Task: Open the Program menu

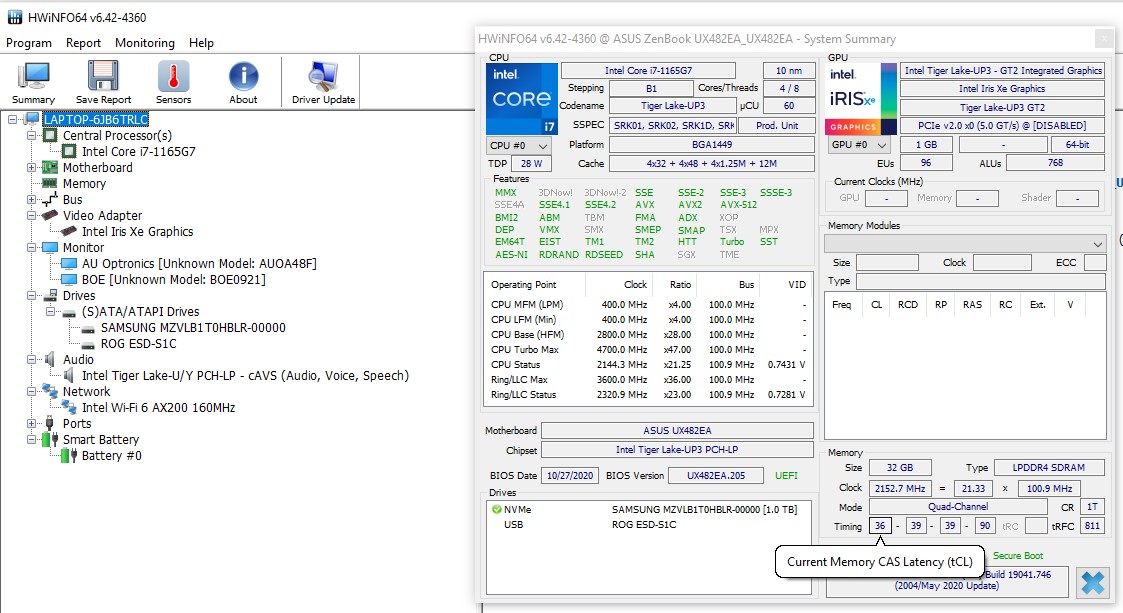Action: [29, 43]
